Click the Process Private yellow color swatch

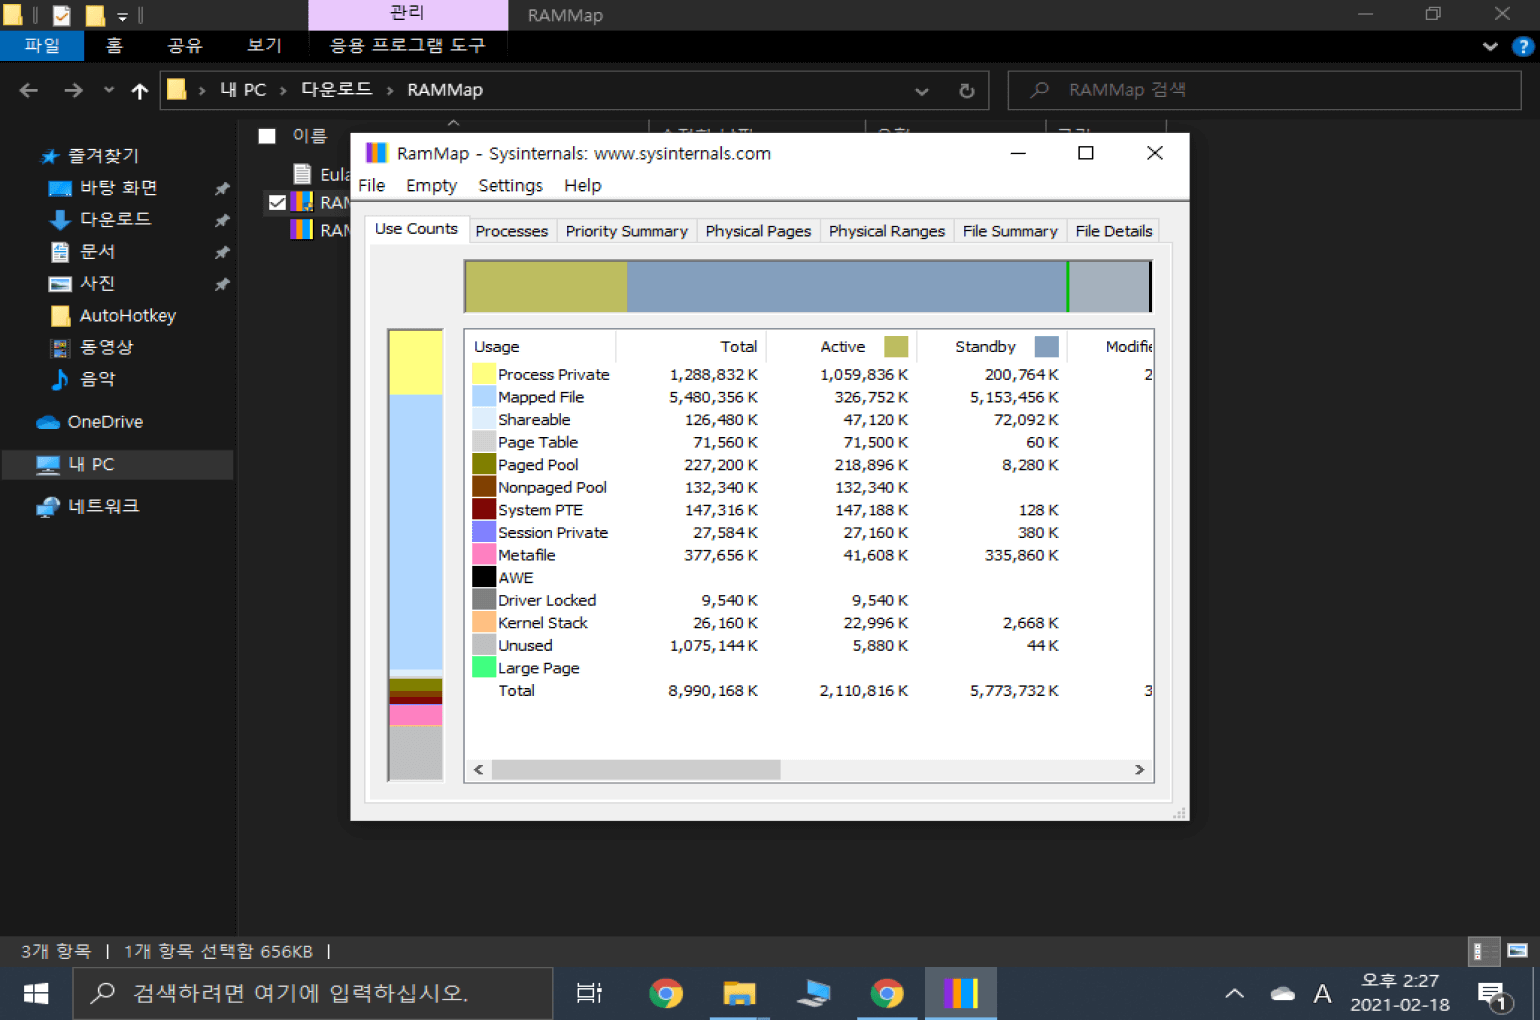[483, 374]
